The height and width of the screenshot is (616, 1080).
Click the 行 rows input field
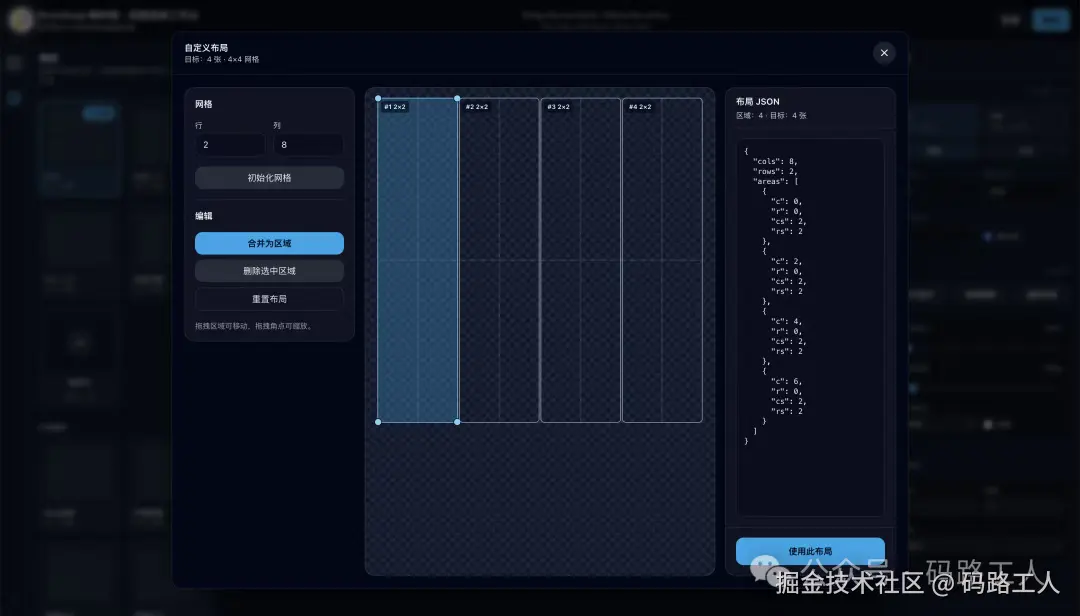230,145
